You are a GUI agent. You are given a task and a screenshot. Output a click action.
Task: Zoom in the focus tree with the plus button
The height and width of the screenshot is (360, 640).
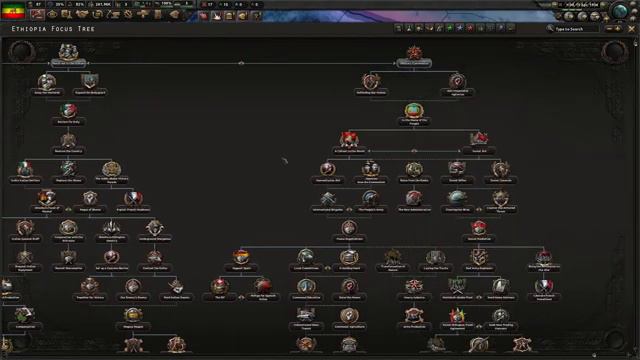pyautogui.click(x=617, y=29)
